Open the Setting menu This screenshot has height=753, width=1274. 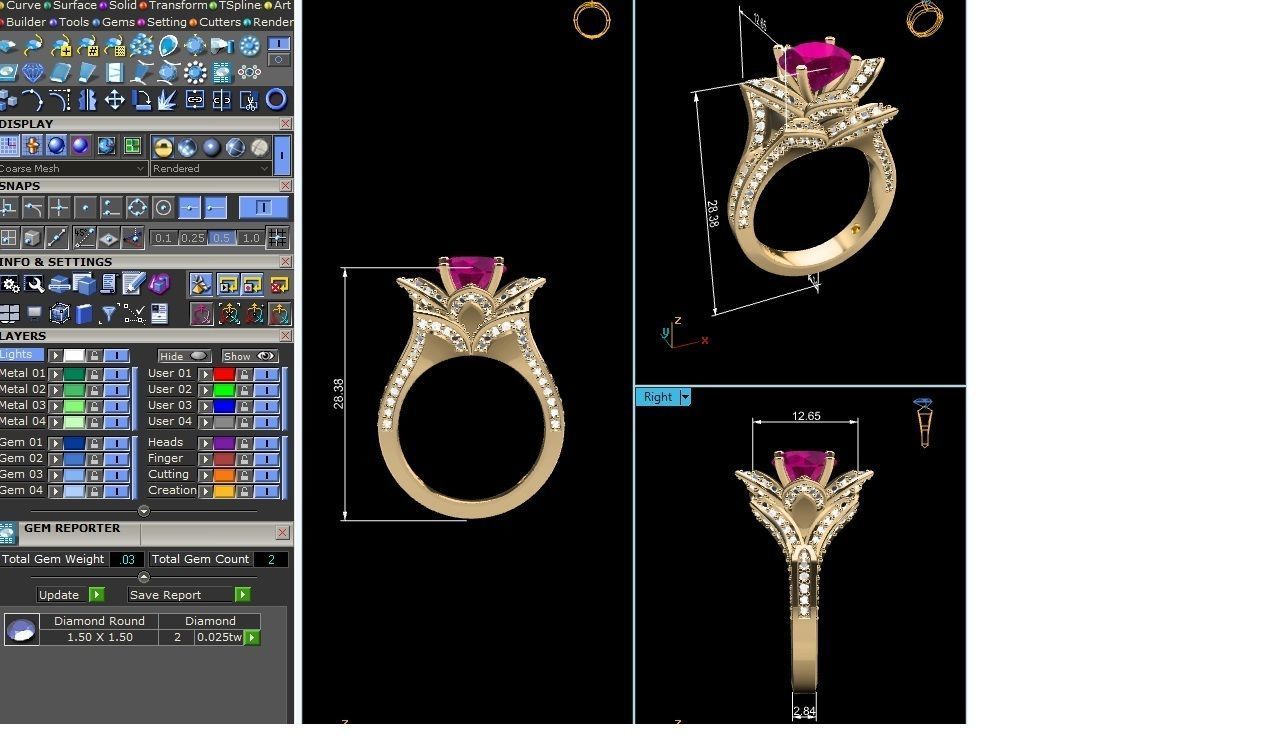[166, 22]
